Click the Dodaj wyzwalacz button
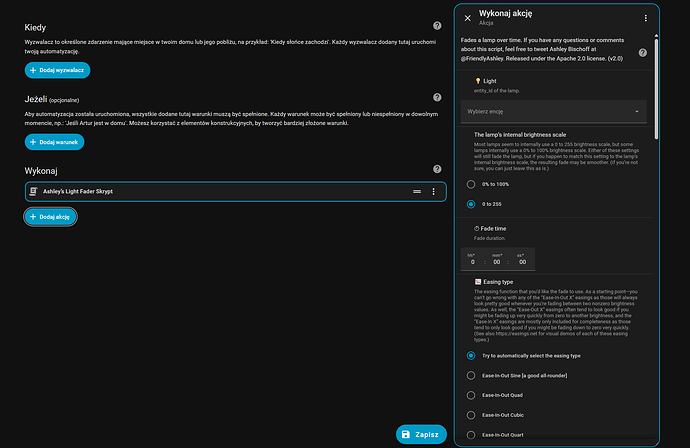This screenshot has height=448, width=690. coord(58,70)
